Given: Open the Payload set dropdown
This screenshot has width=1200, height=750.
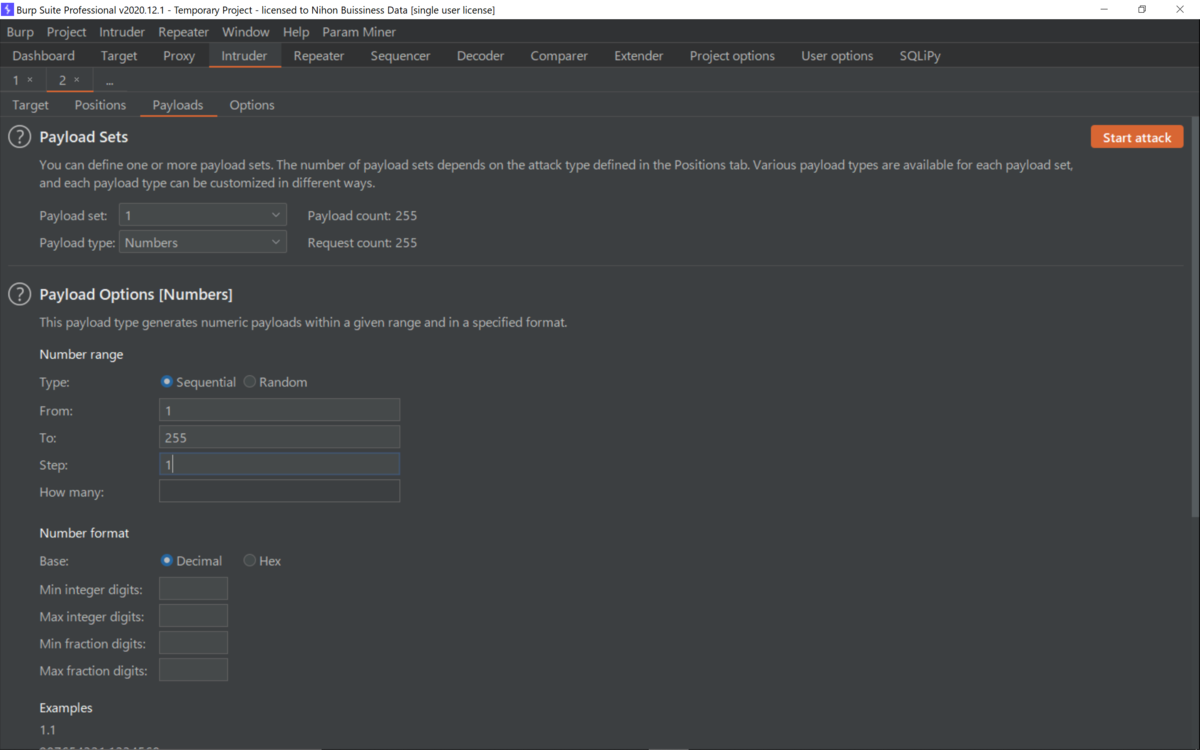Looking at the screenshot, I should [203, 215].
